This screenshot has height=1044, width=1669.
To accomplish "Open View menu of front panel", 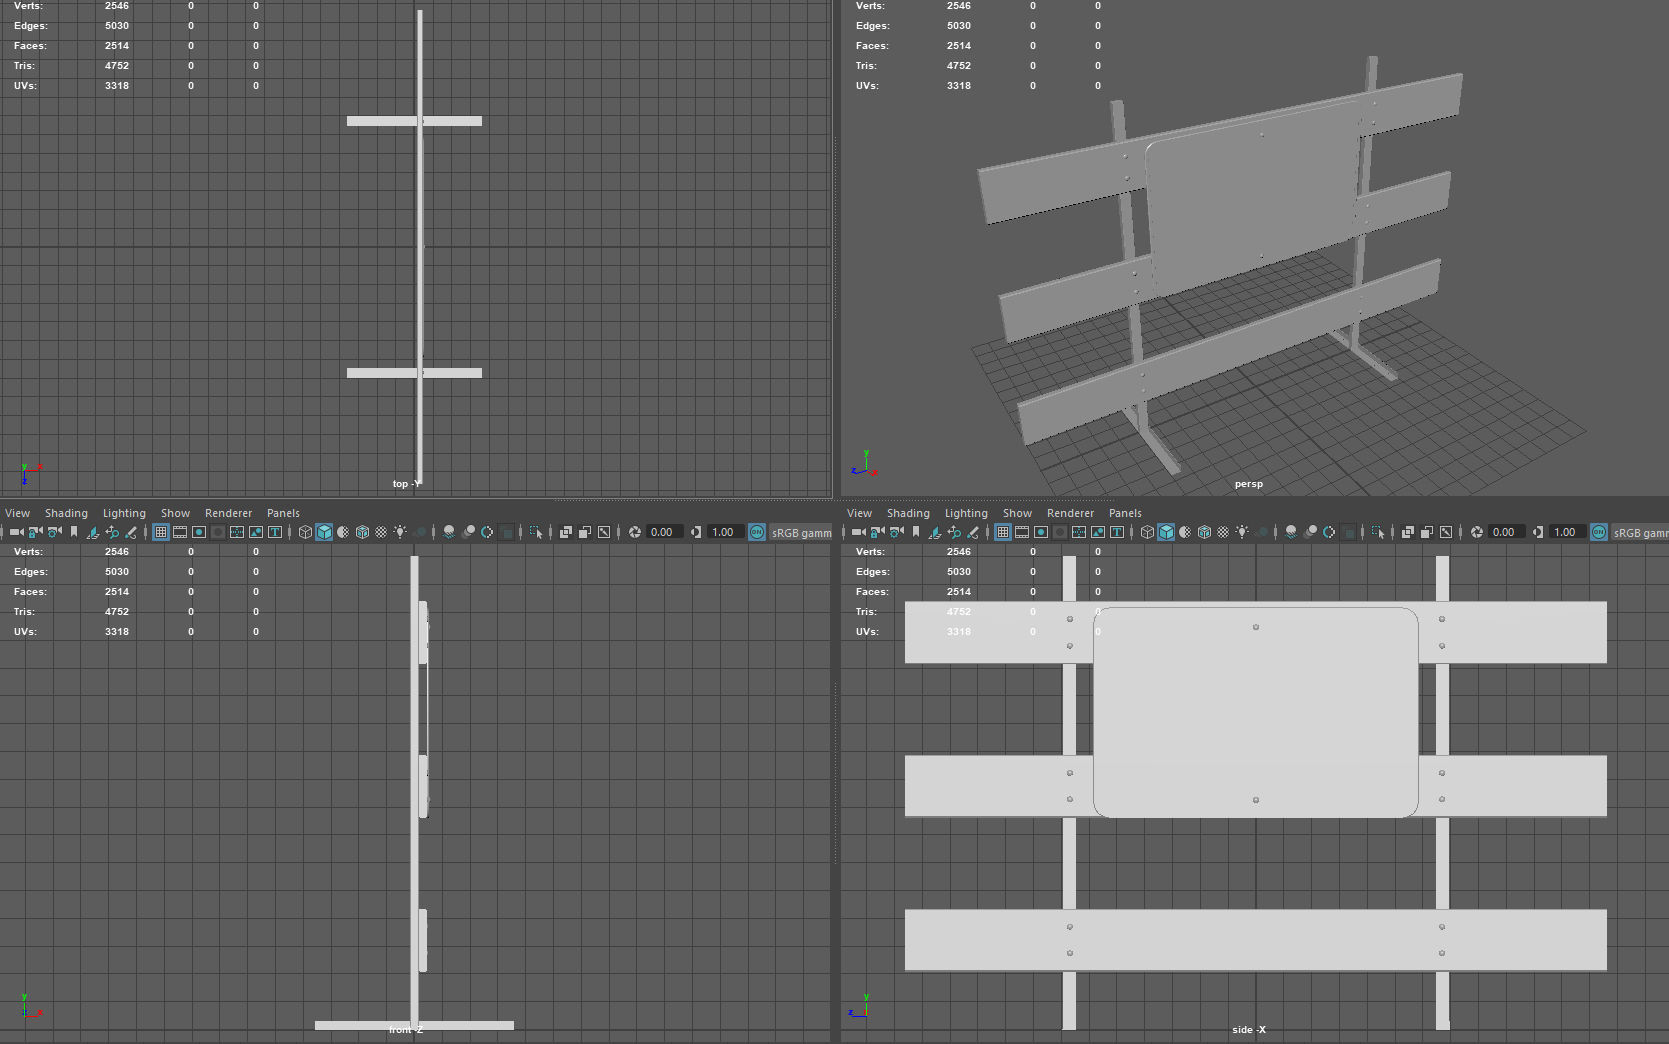I will 18,513.
